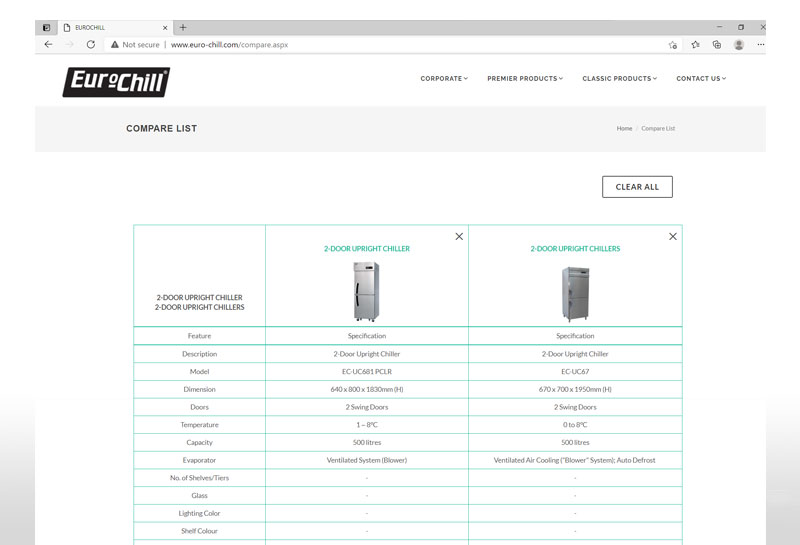The image size is (800, 545).
Task: Open the browser settings ellipsis menu
Action: pyautogui.click(x=761, y=44)
